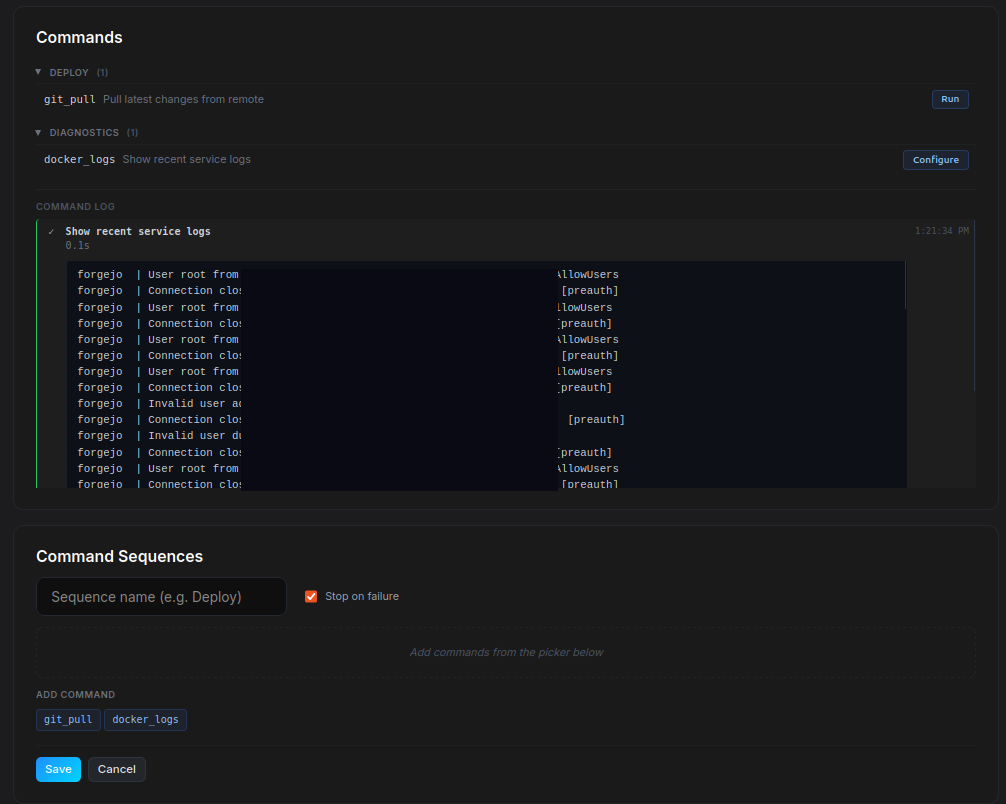Run the git_pull command
Screen dimensions: 1006x804
949,99
